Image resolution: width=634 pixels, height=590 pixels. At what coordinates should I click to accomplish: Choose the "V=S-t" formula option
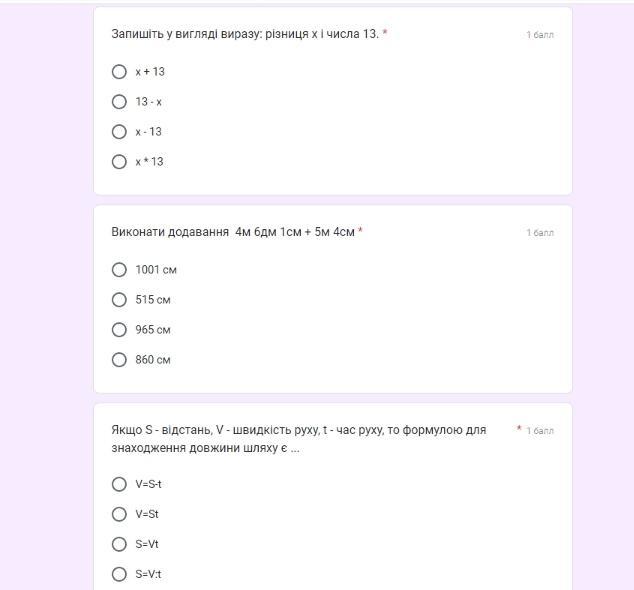click(119, 485)
